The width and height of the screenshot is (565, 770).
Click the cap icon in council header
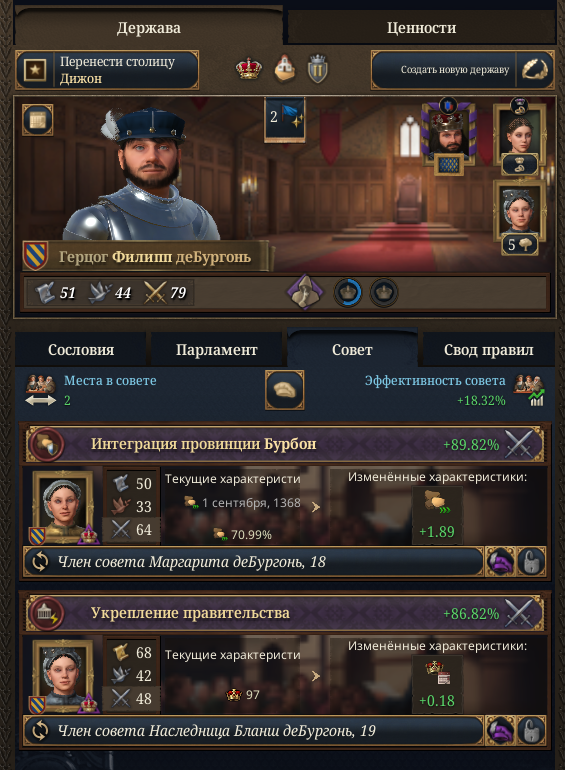[285, 390]
